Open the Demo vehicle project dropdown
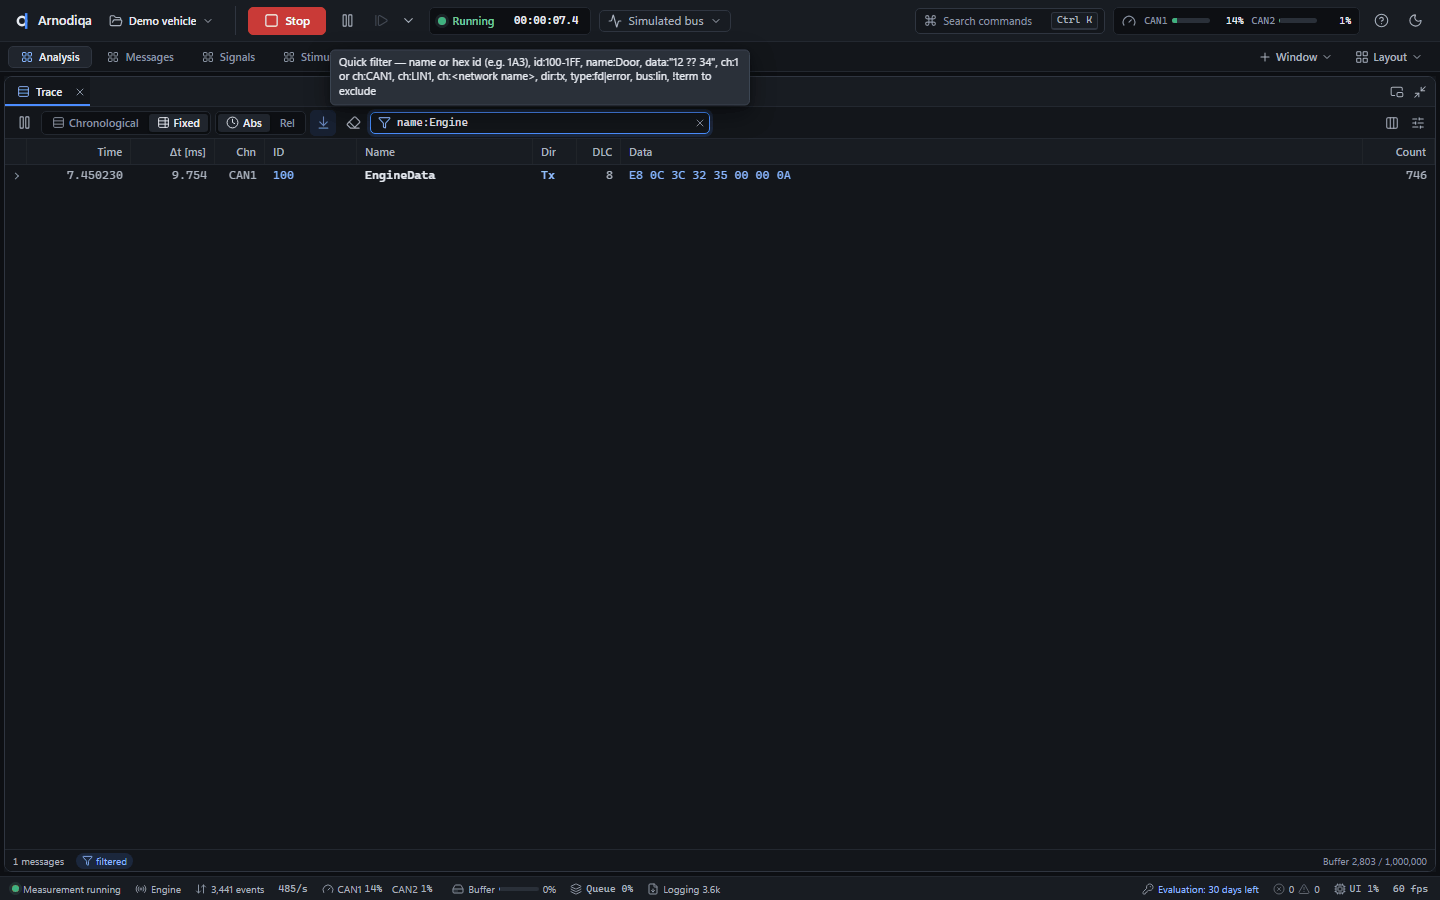 tap(161, 21)
